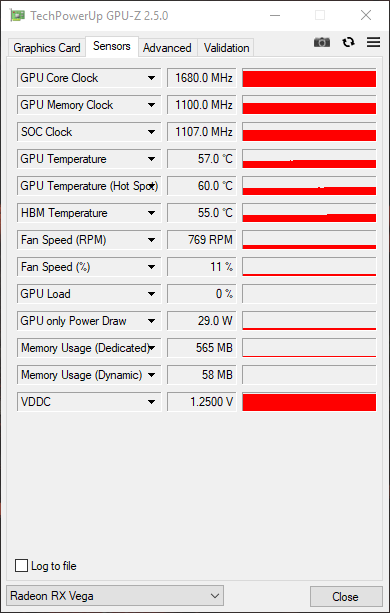Minimize the GPU-Z window
The image size is (390, 613).
click(x=275, y=16)
